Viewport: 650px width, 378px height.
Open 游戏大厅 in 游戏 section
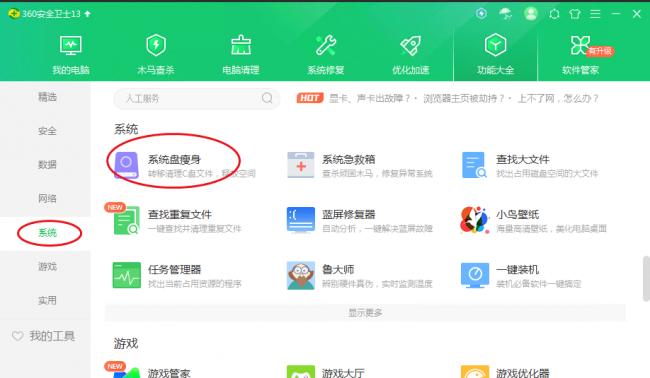pyautogui.click(x=343, y=373)
